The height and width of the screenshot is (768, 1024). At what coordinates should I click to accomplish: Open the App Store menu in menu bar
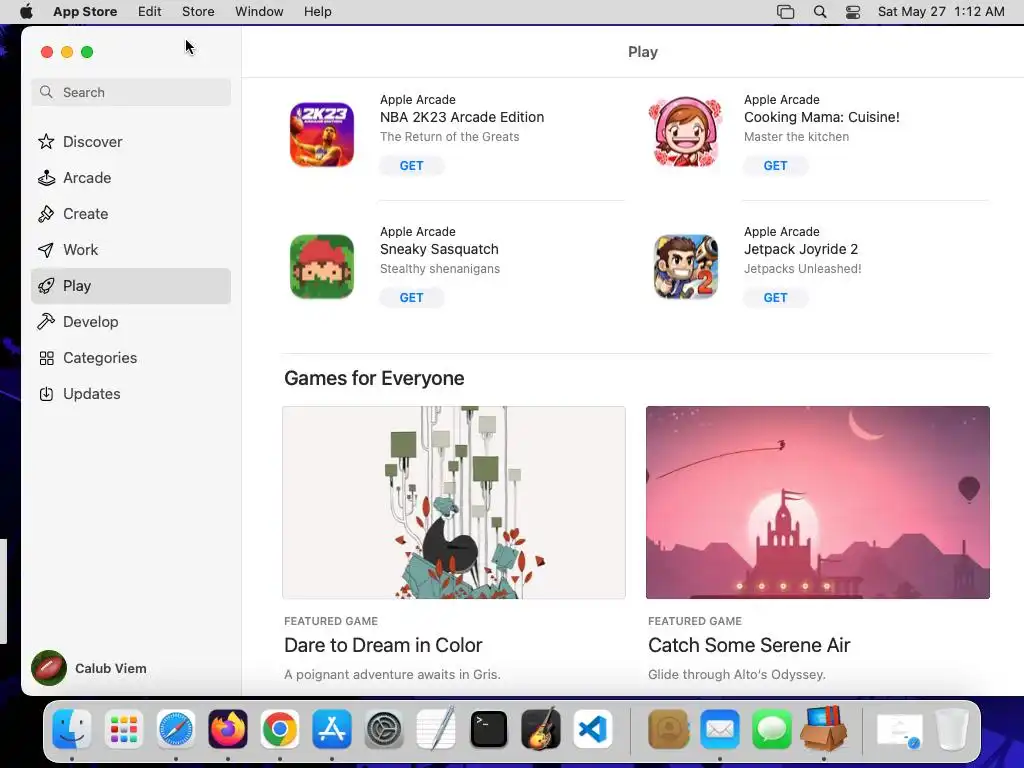click(85, 12)
